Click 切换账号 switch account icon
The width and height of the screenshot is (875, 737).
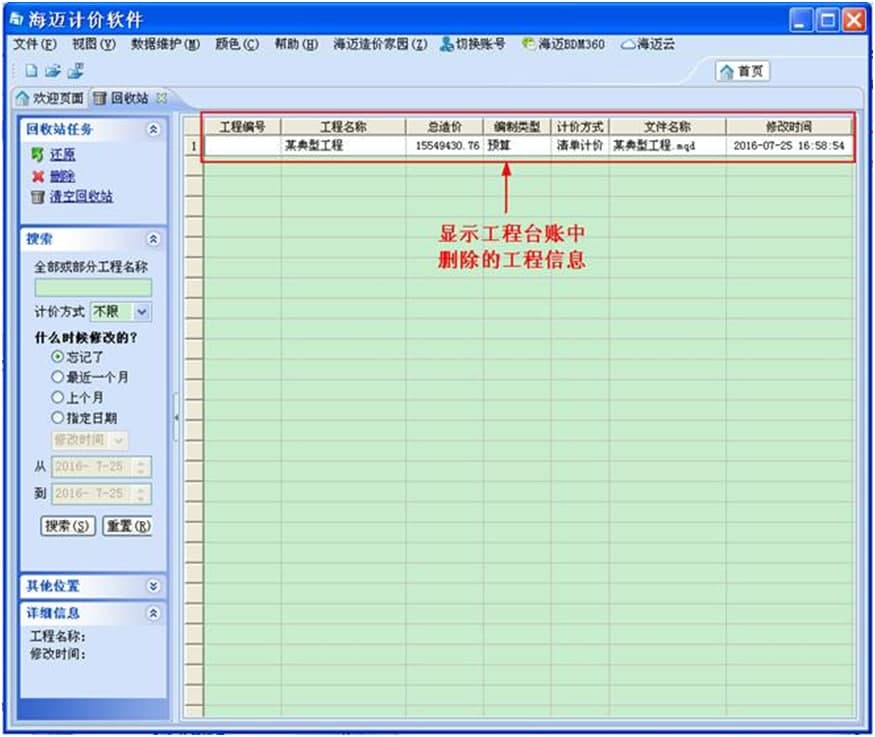(x=447, y=45)
